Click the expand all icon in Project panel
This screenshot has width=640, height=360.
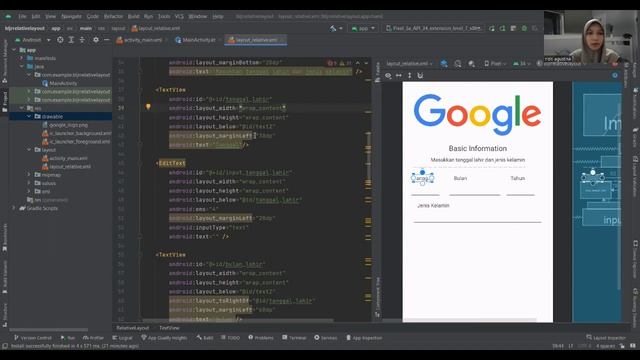[71, 40]
